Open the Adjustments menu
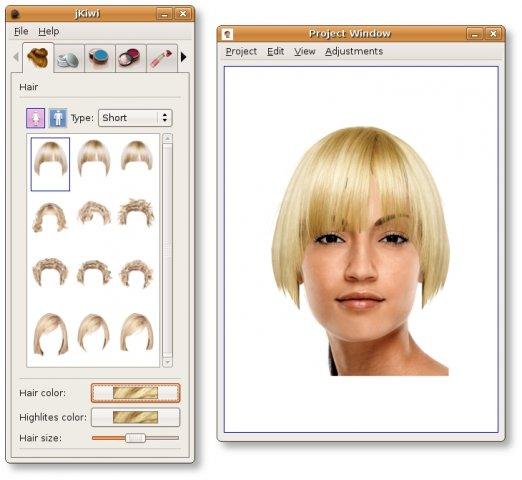Screen dimensions: 522x480 click(354, 51)
